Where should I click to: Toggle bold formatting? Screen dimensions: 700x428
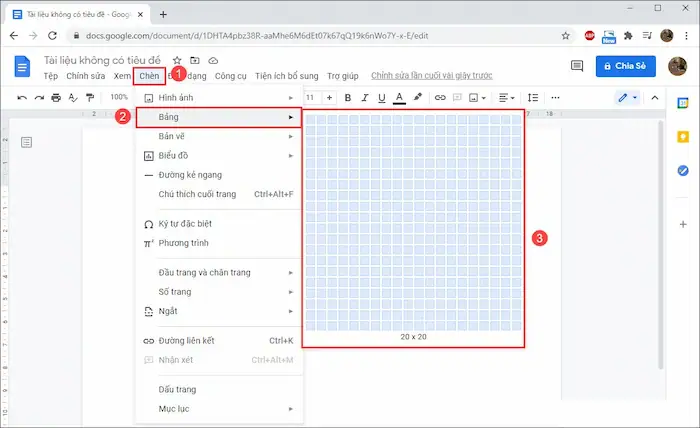pos(348,97)
